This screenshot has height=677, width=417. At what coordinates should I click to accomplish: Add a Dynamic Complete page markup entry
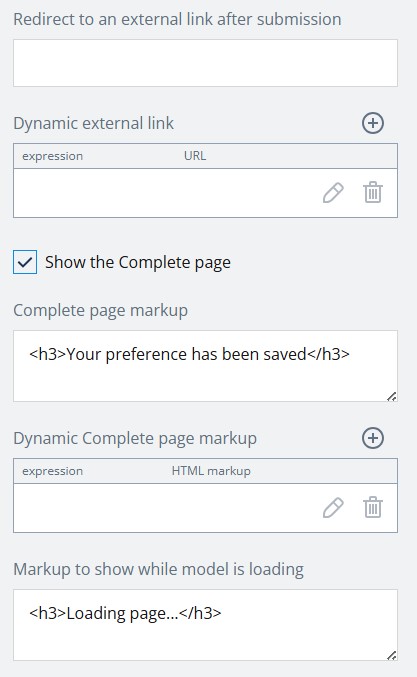point(373,438)
